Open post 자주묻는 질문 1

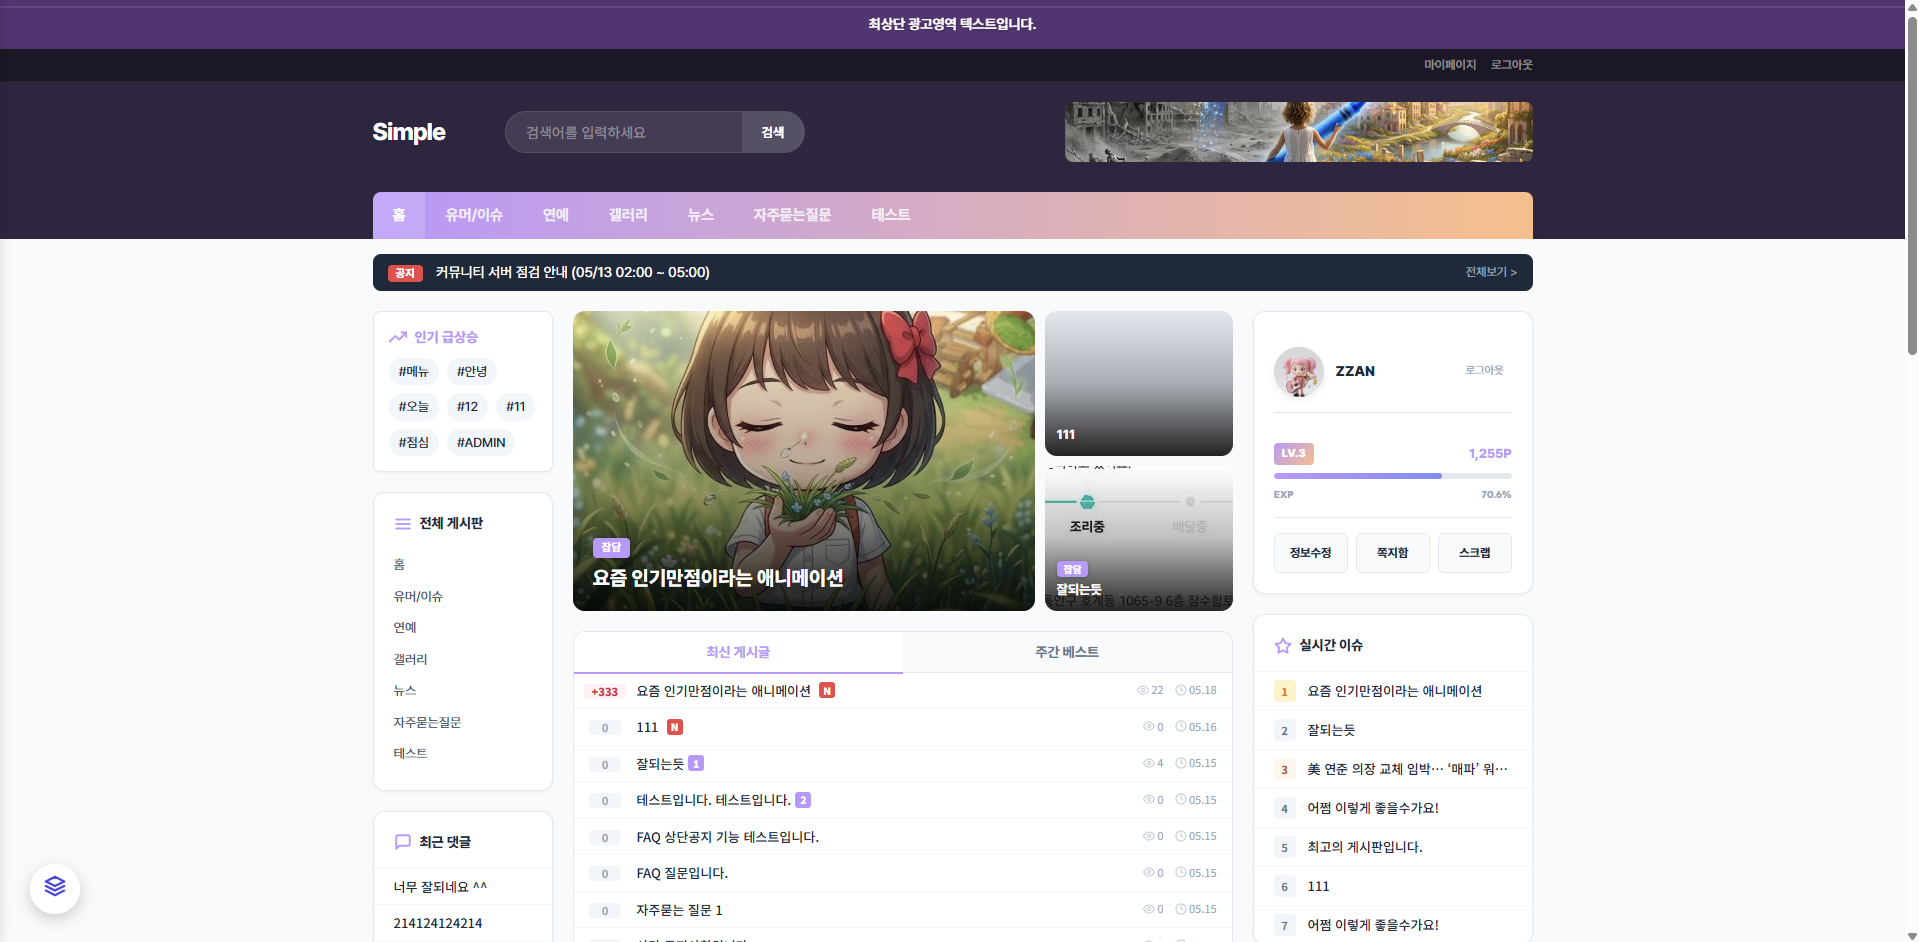click(680, 911)
